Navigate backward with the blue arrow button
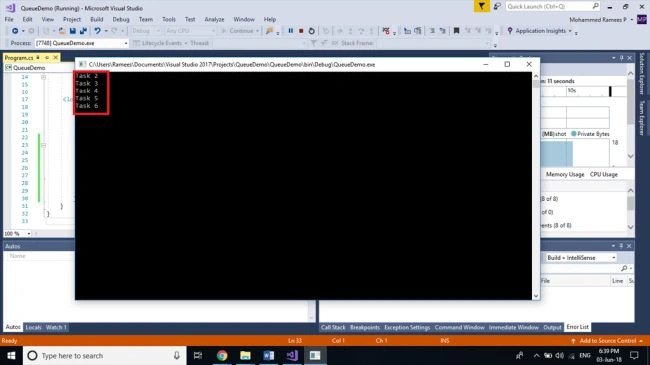 point(15,31)
